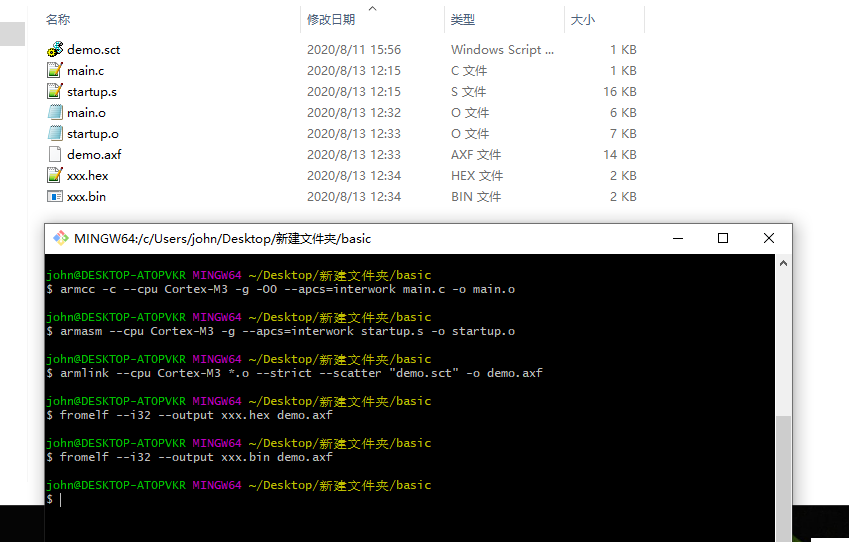Click the demo.axf file name
849x542 pixels.
94,154
